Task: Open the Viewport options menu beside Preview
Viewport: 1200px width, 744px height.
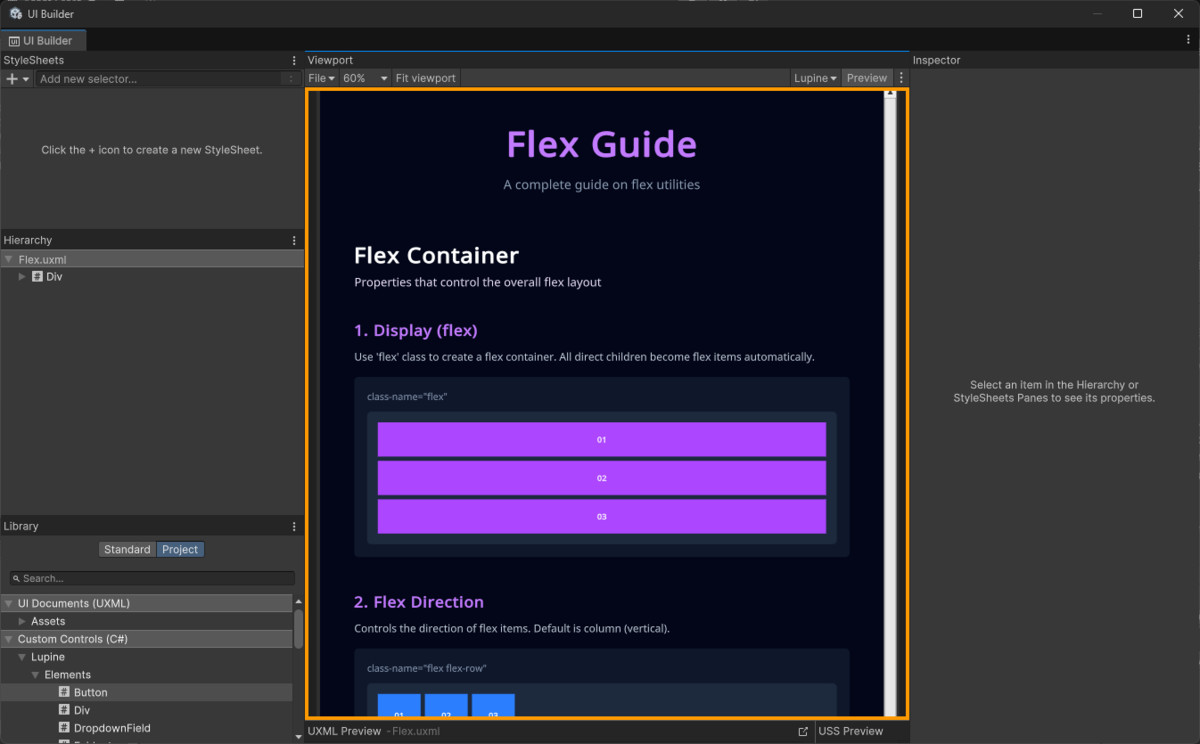Action: click(x=900, y=77)
